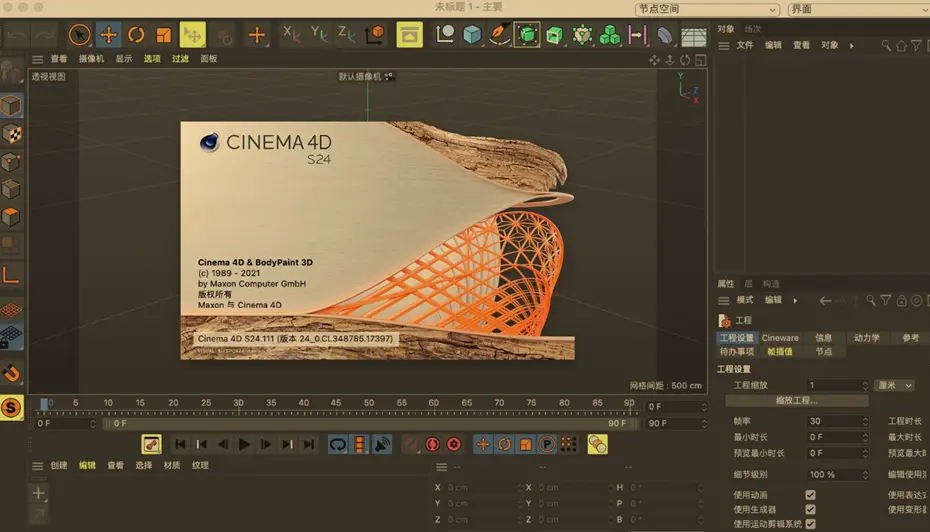930x532 pixels.
Task: Click the preview range bar ending at 90 F
Action: (371, 423)
